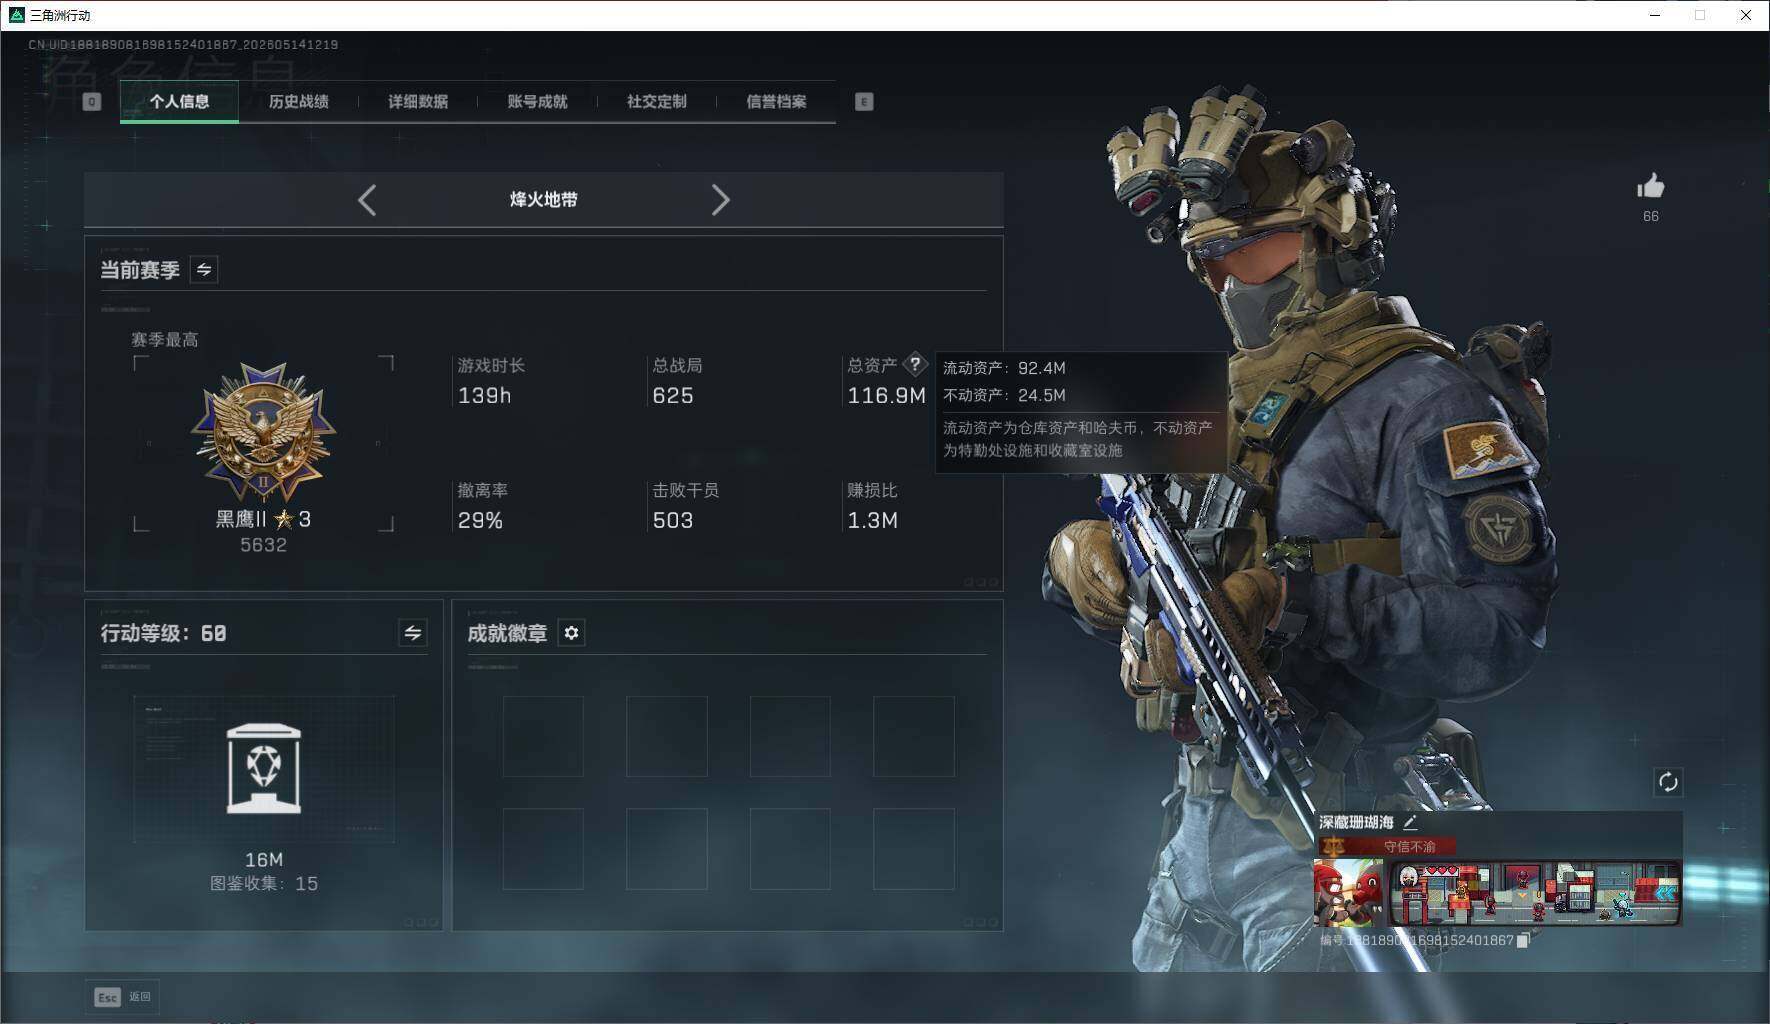The width and height of the screenshot is (1770, 1024).
Task: Click the E next-tab key icon
Action: 864,101
